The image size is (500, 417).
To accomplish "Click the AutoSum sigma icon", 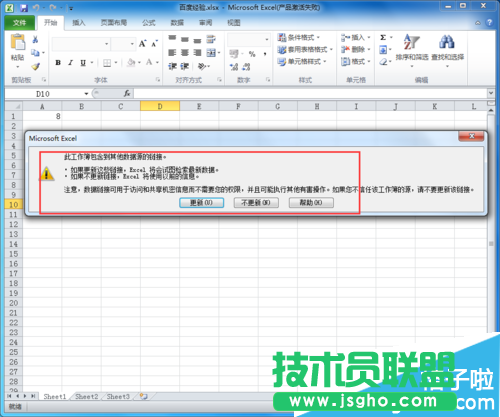I will pyautogui.click(x=383, y=37).
